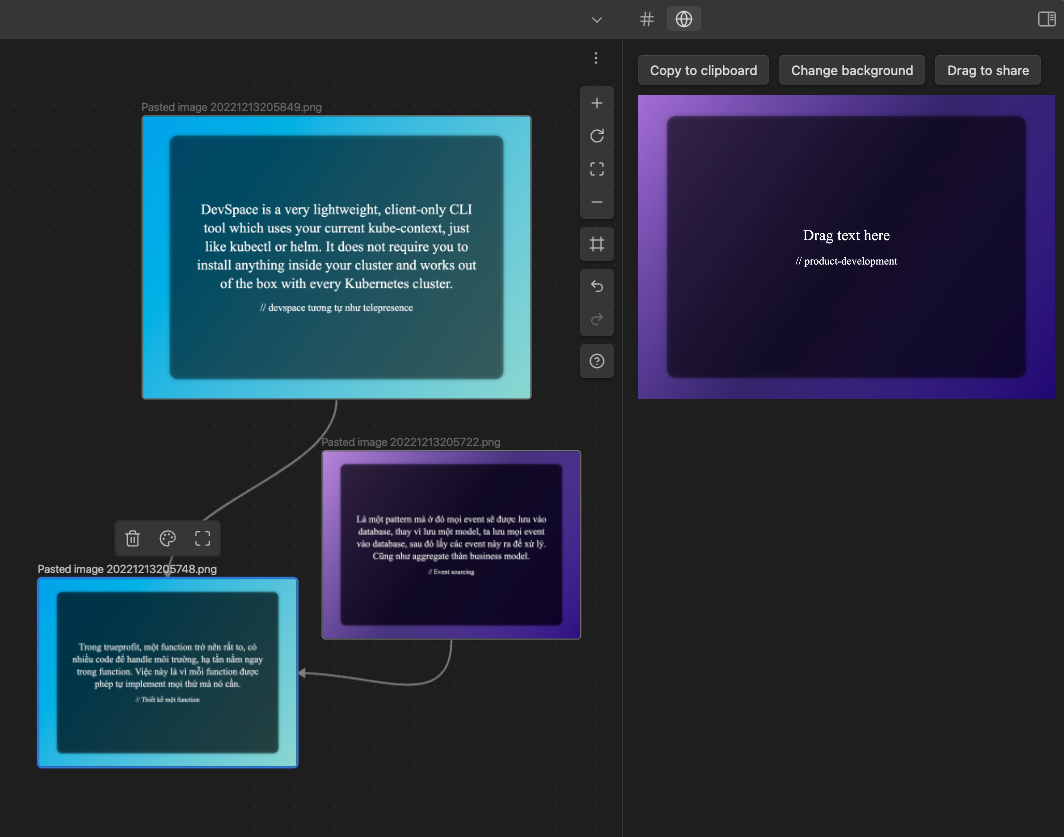Image resolution: width=1064 pixels, height=837 pixels.
Task: Click Copy to clipboard button
Action: (703, 71)
